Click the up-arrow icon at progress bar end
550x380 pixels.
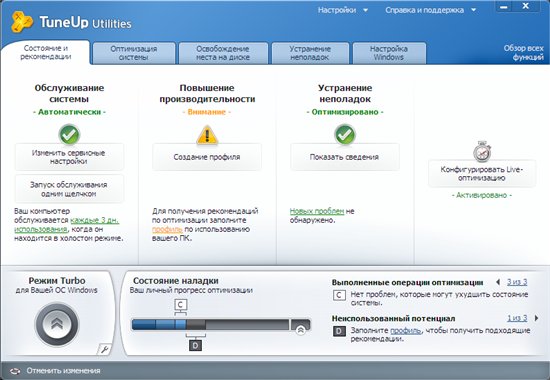point(301,330)
